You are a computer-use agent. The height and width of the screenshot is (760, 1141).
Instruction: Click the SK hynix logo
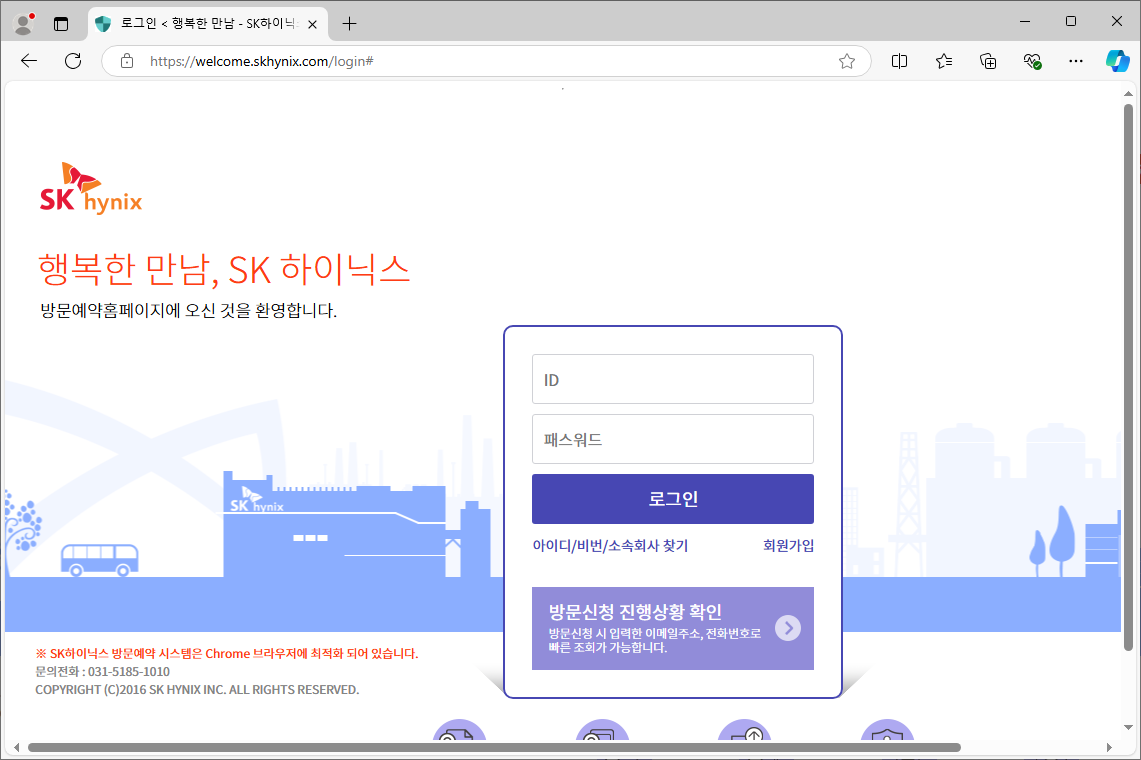[91, 185]
